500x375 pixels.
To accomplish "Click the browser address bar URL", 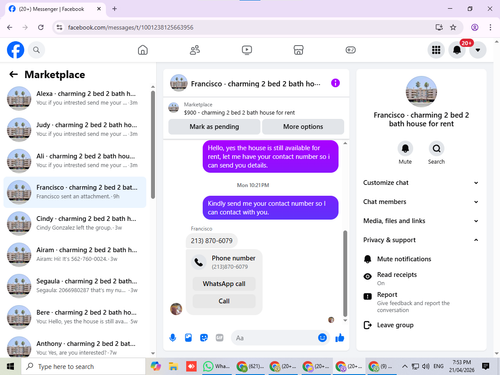I will click(x=131, y=27).
